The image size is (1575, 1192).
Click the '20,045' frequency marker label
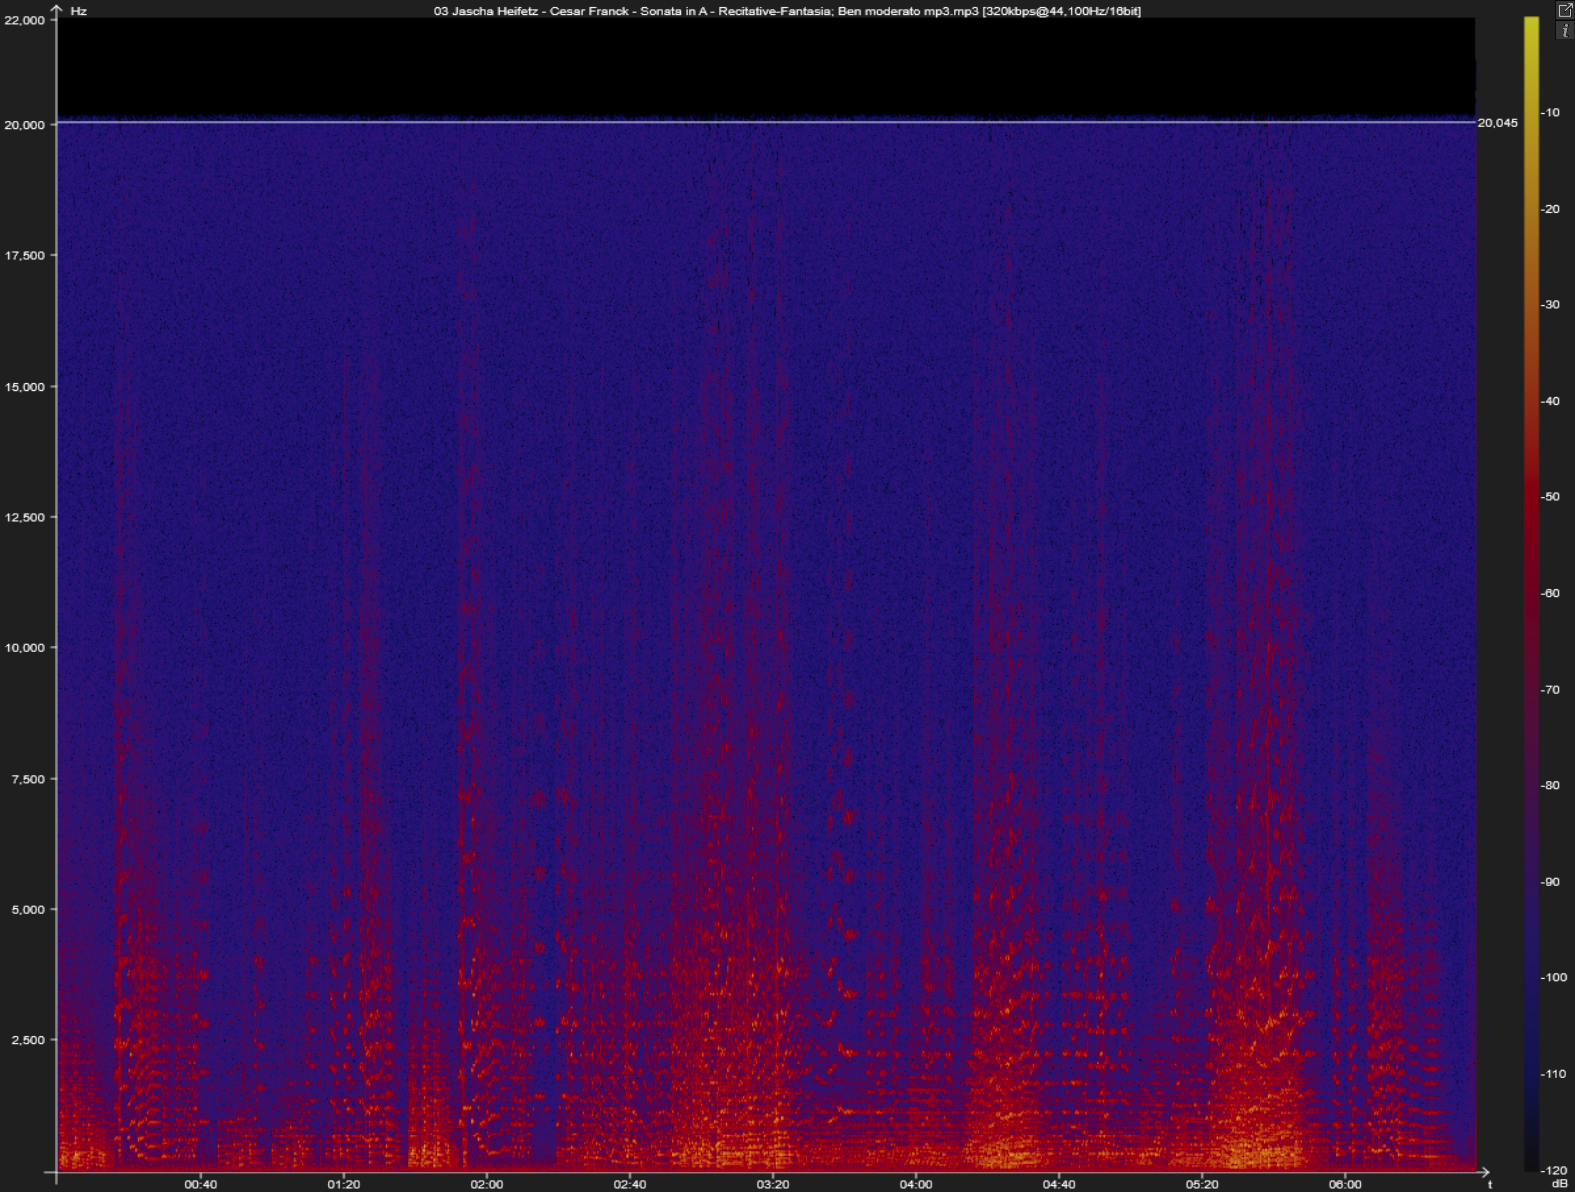click(1497, 123)
